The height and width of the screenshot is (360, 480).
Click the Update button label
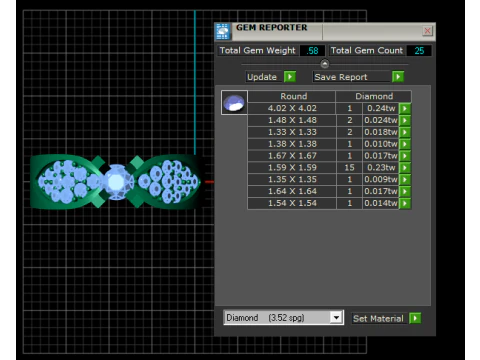[x=262, y=77]
